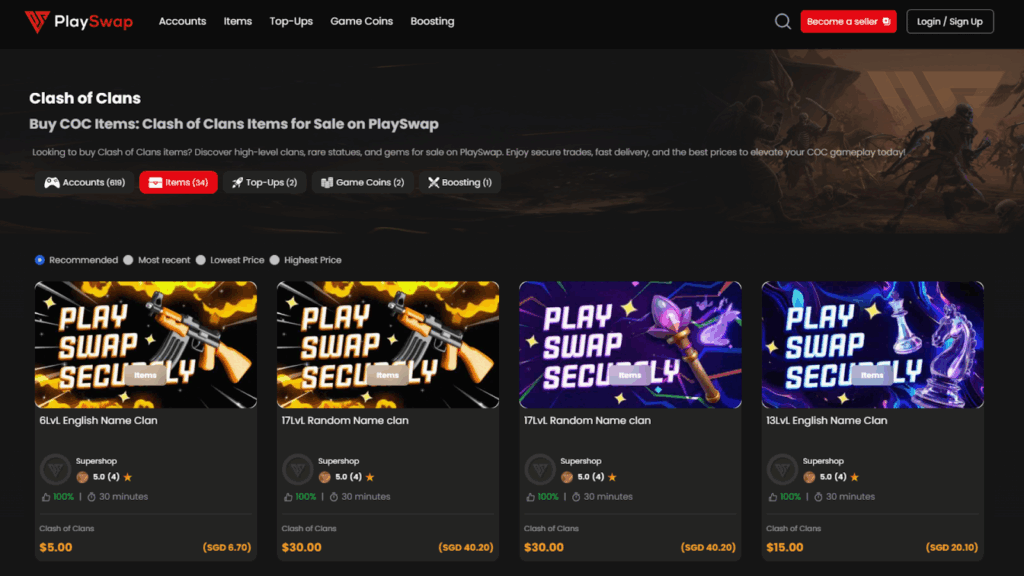Open the Accounts navigation menu
Image resolution: width=1024 pixels, height=576 pixels.
[182, 21]
